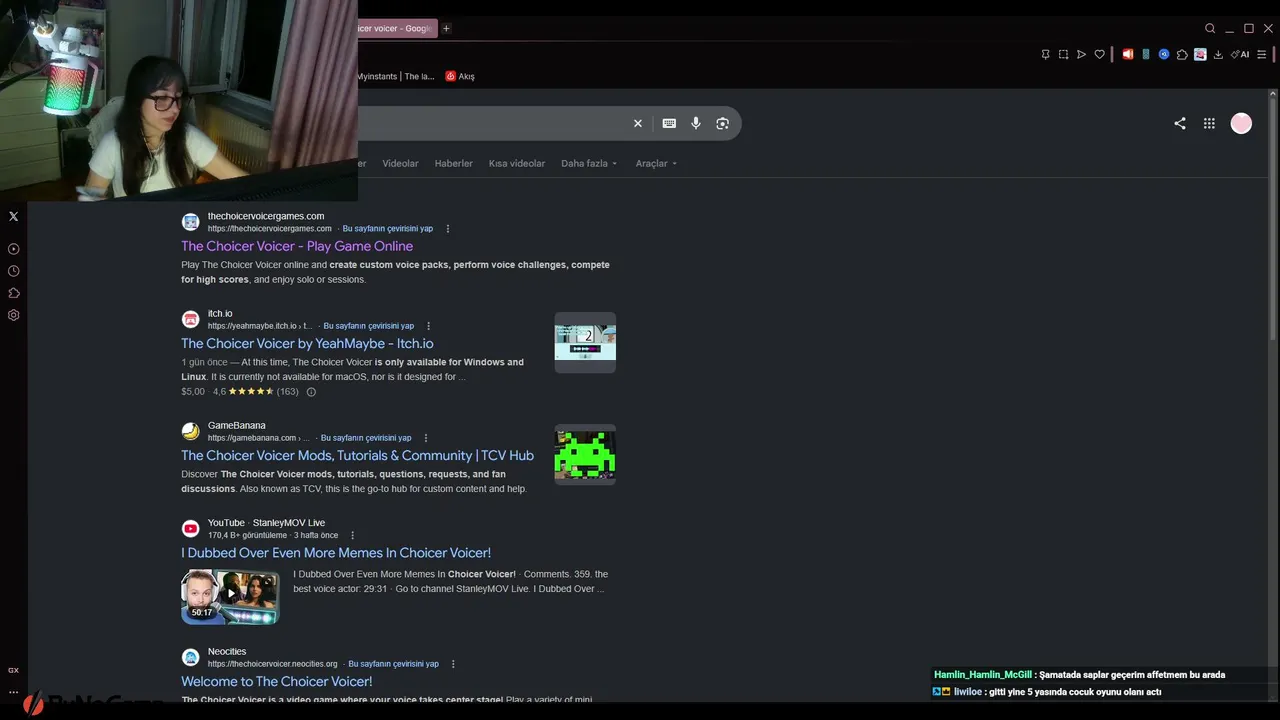The height and width of the screenshot is (720, 1280).
Task: Click the '$5,00' price text
Action: (x=193, y=392)
